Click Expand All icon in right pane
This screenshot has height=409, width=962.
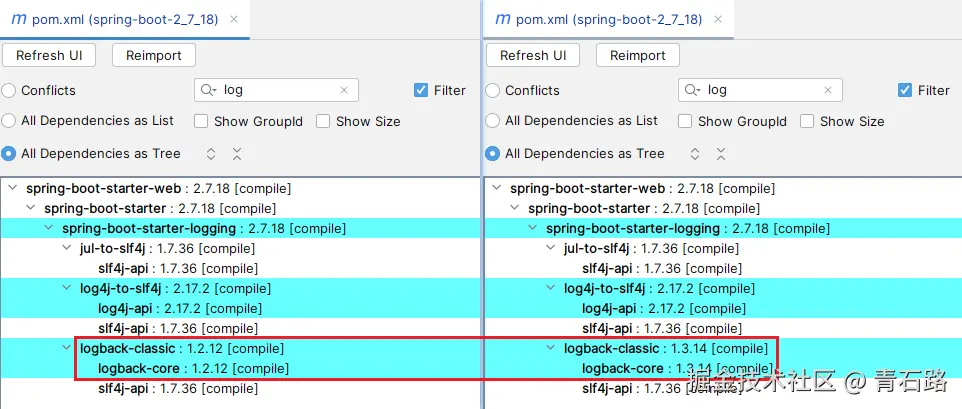pos(695,153)
